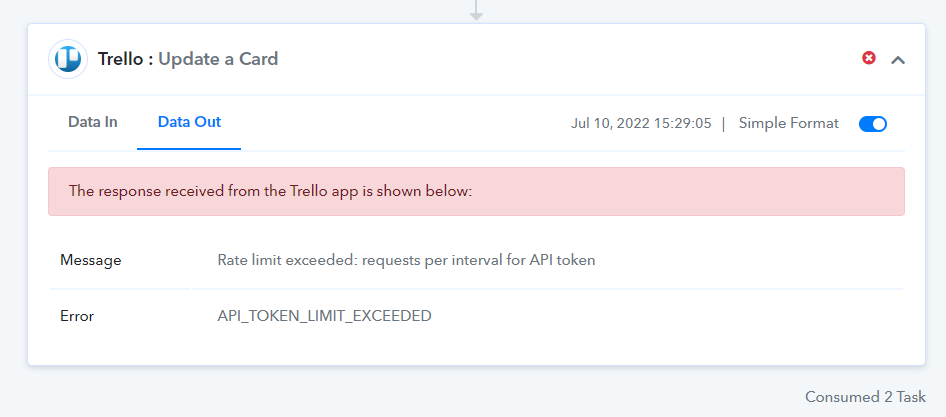Click the Consumed 2 Task text
This screenshot has height=417, width=946.
click(x=865, y=397)
